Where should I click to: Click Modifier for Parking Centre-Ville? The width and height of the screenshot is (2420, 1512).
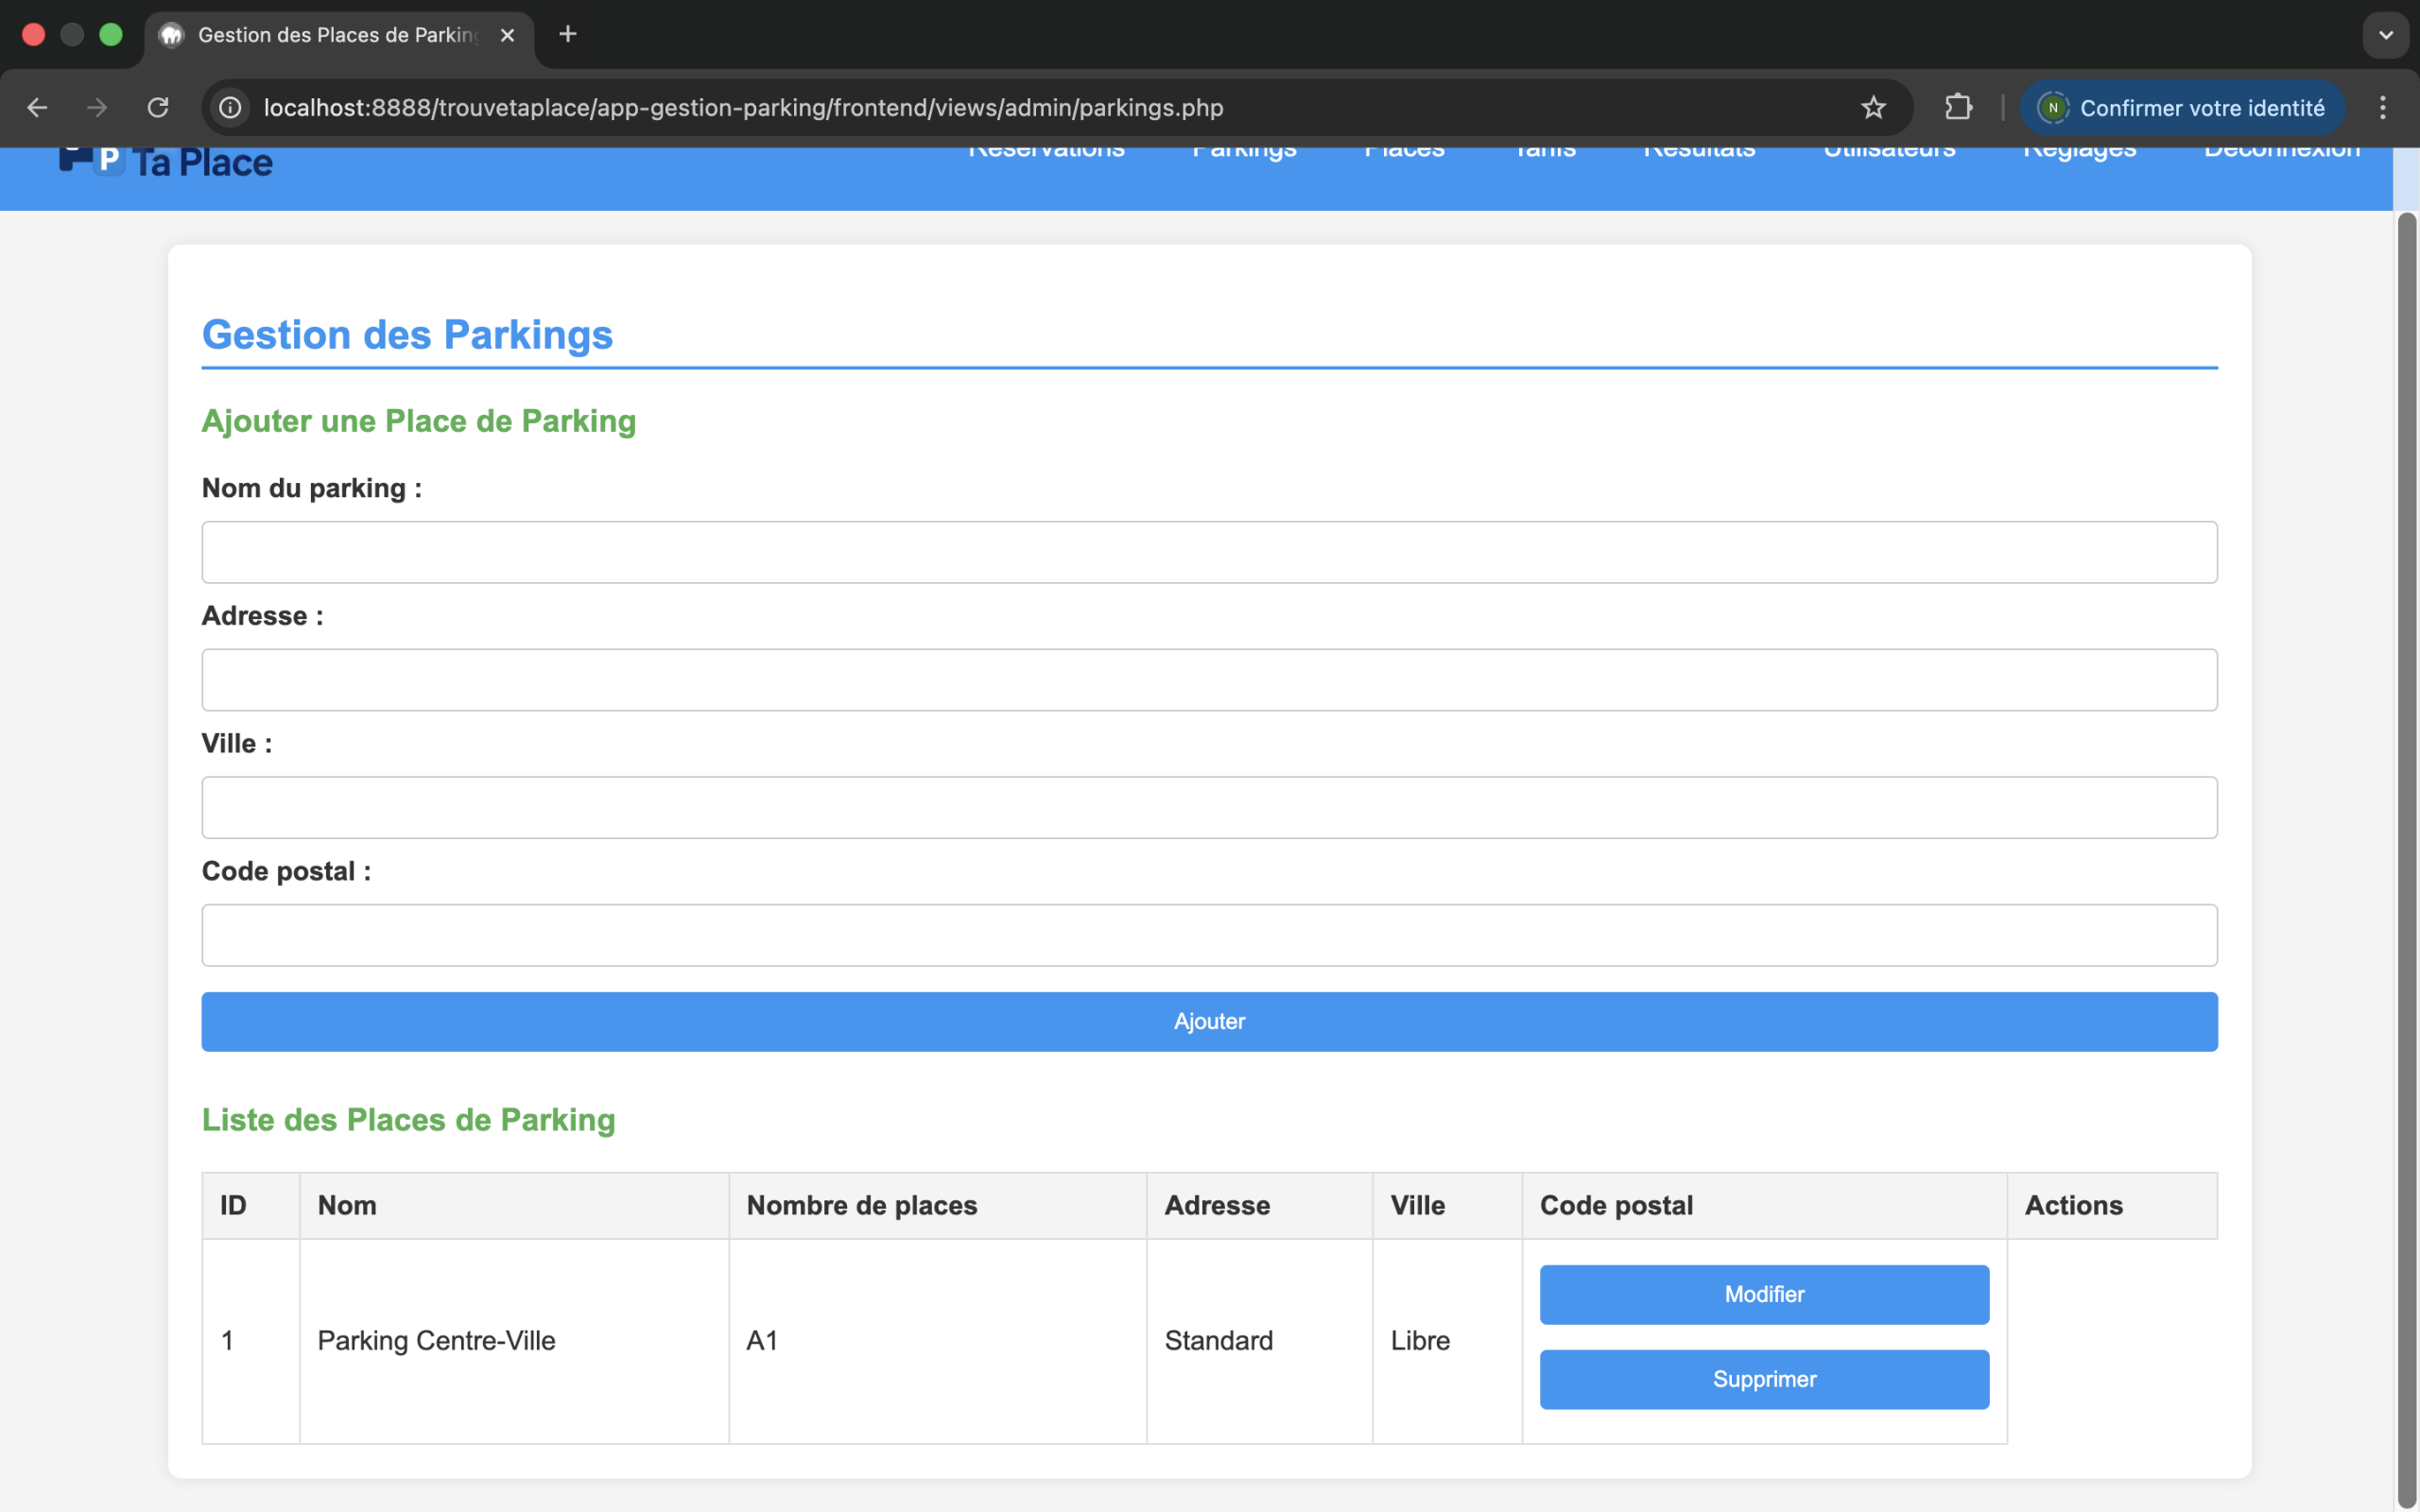pos(1764,1294)
